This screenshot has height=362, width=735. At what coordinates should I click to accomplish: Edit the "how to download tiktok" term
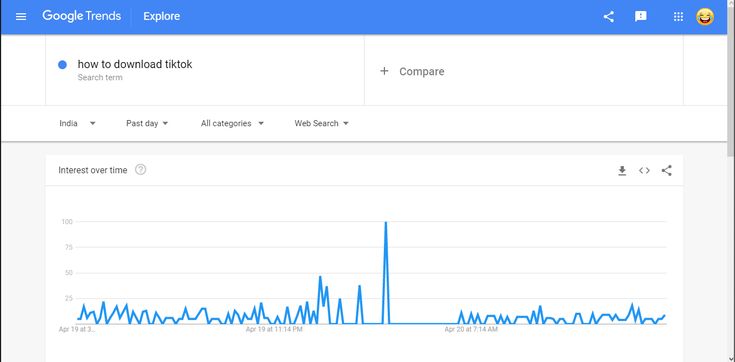point(135,64)
